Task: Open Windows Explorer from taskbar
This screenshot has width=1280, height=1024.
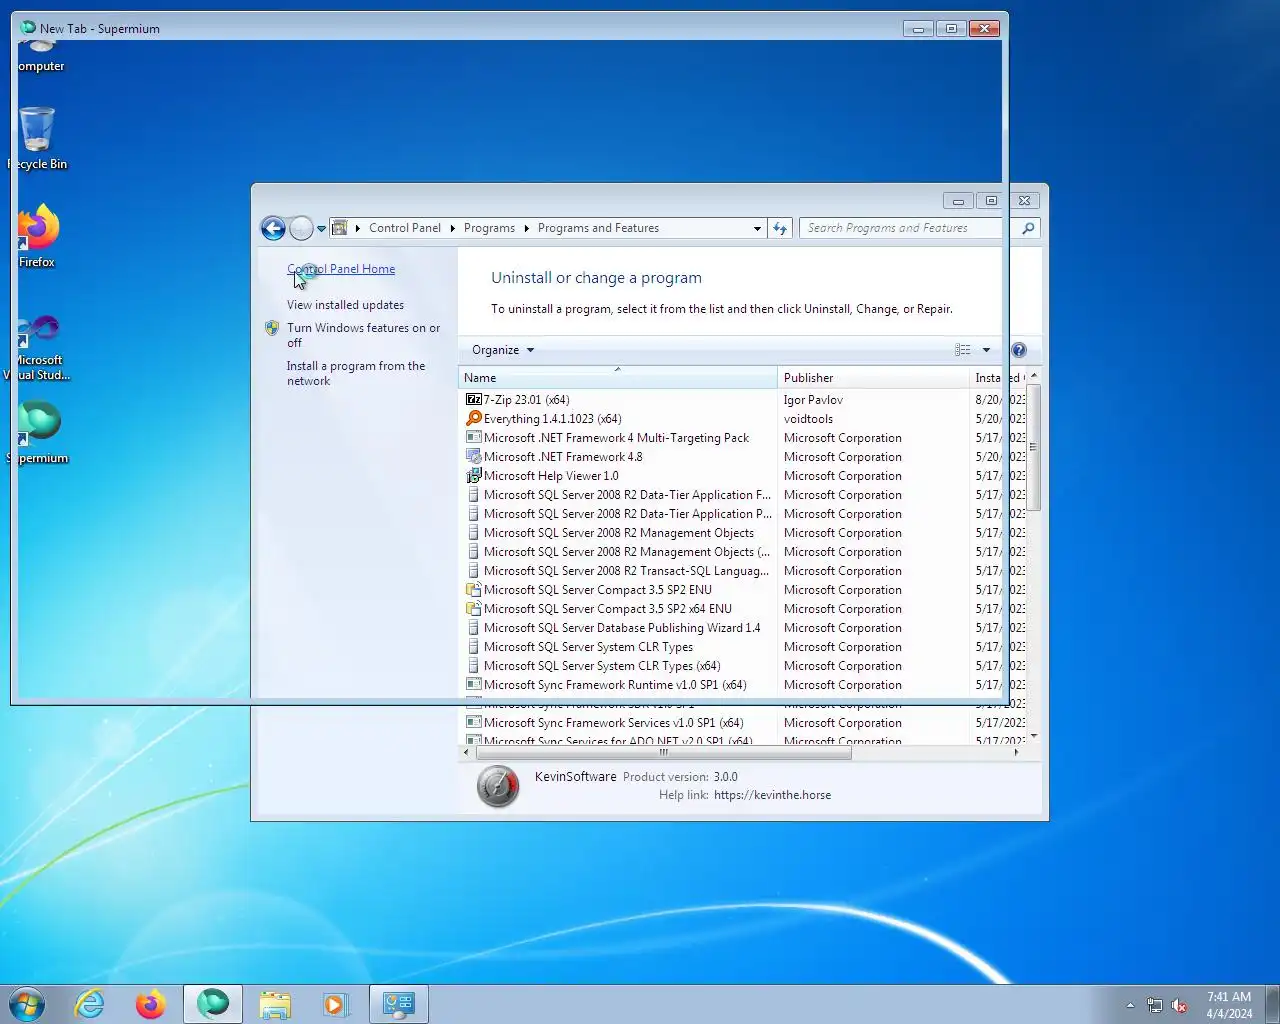Action: pyautogui.click(x=274, y=1004)
